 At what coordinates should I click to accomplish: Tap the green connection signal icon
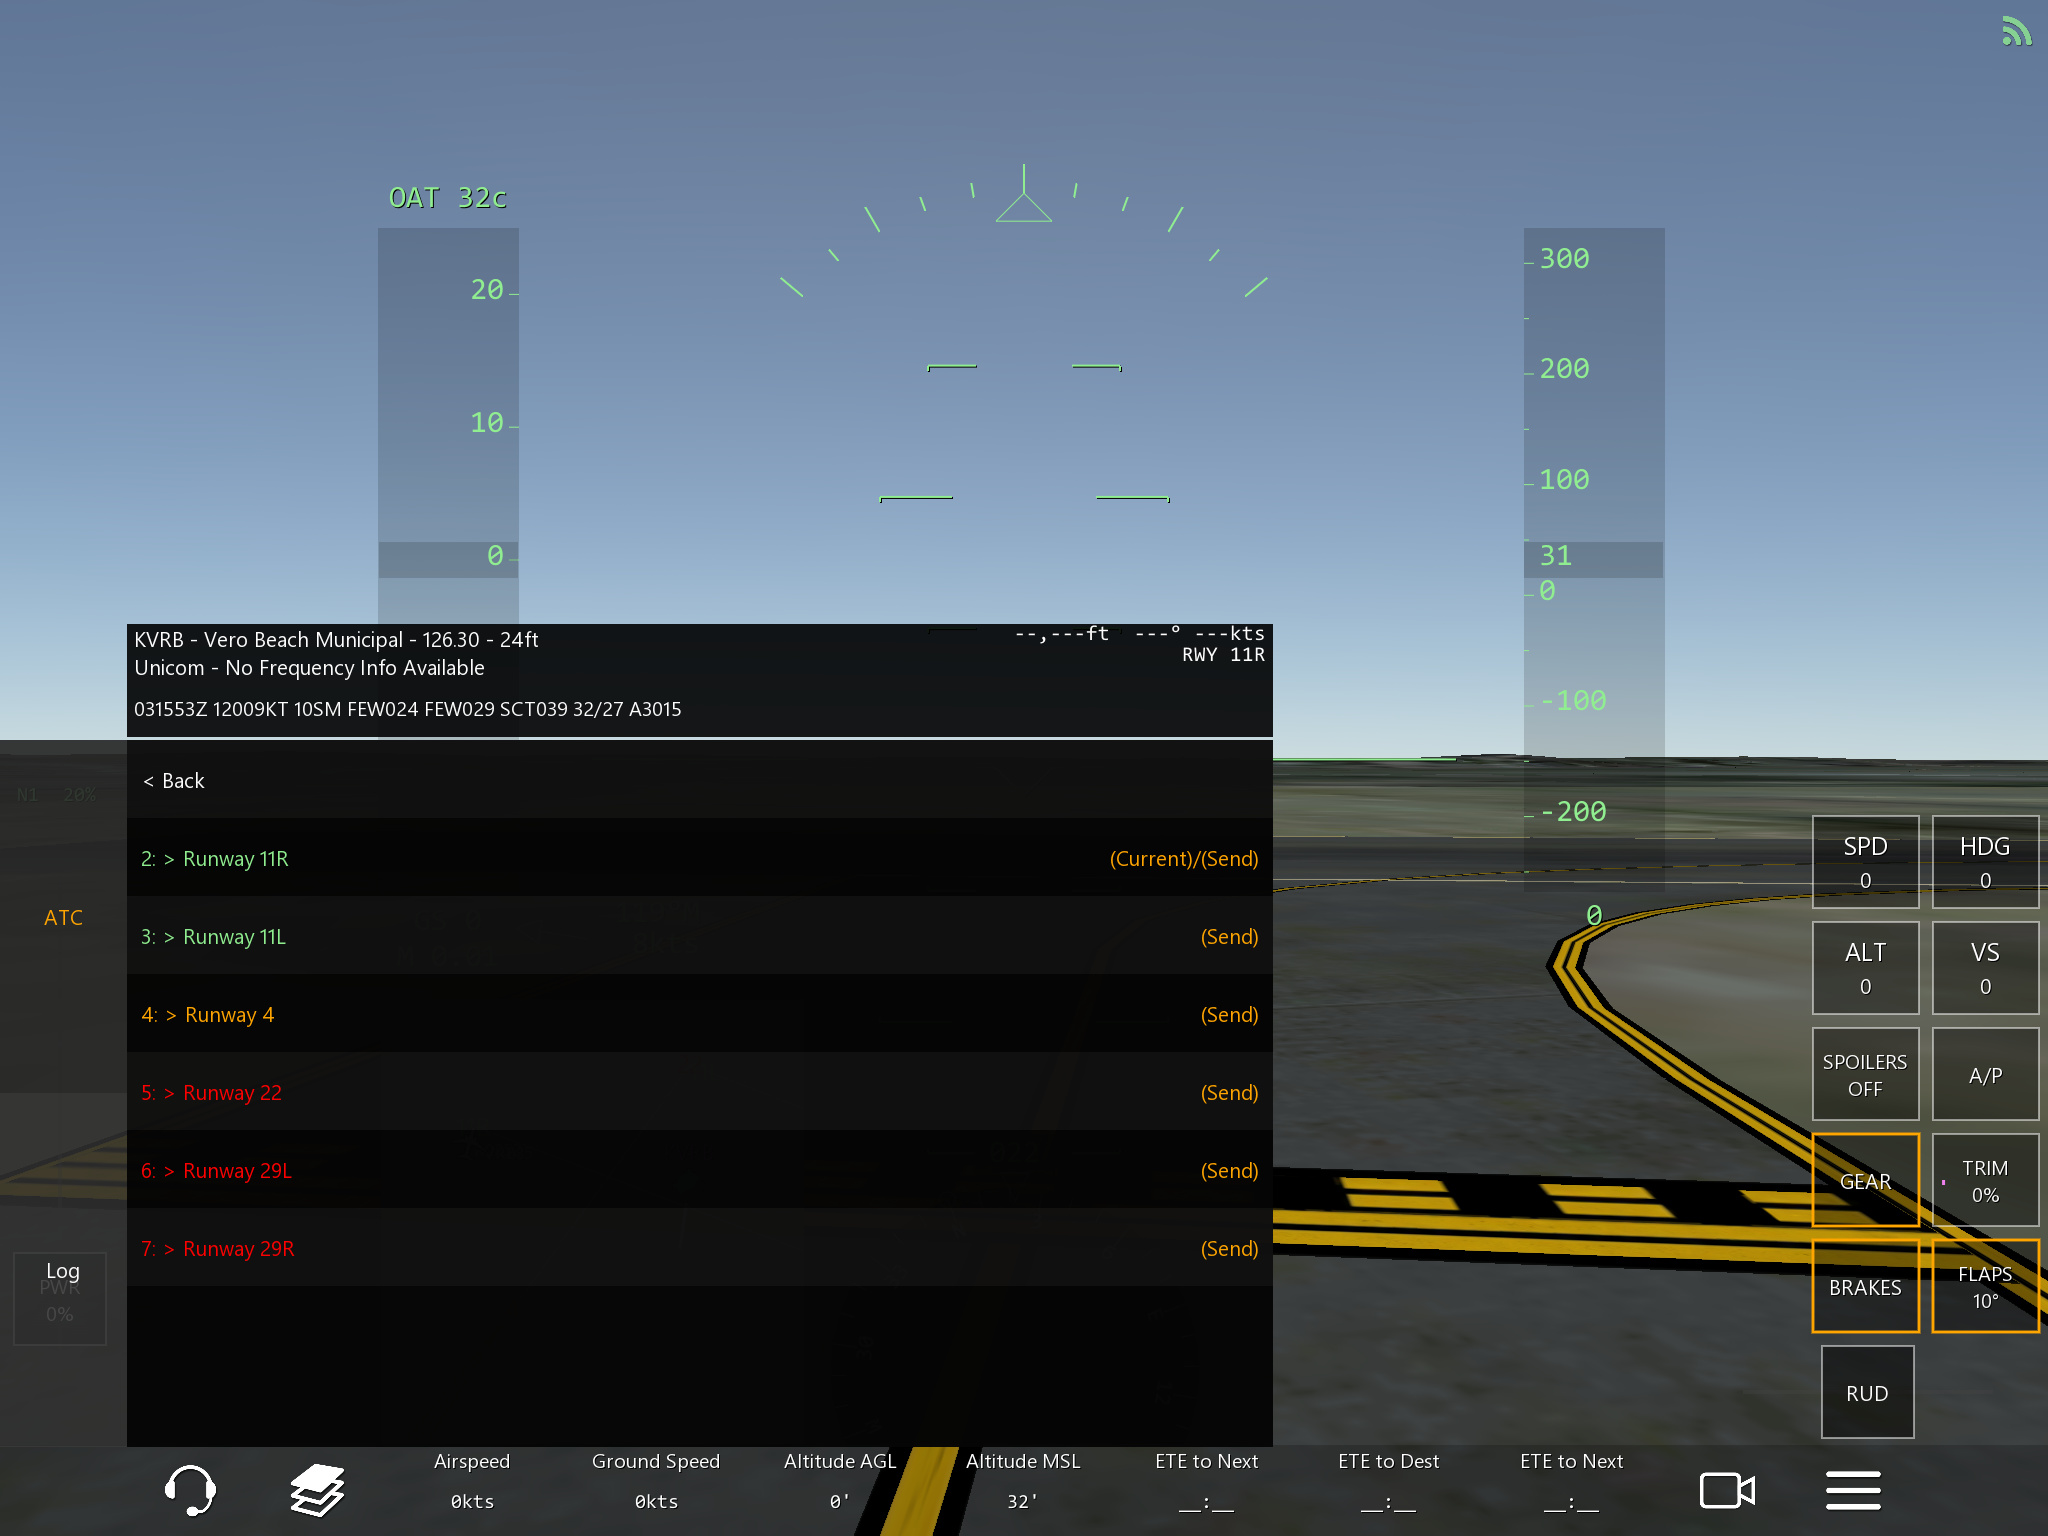point(2015,32)
